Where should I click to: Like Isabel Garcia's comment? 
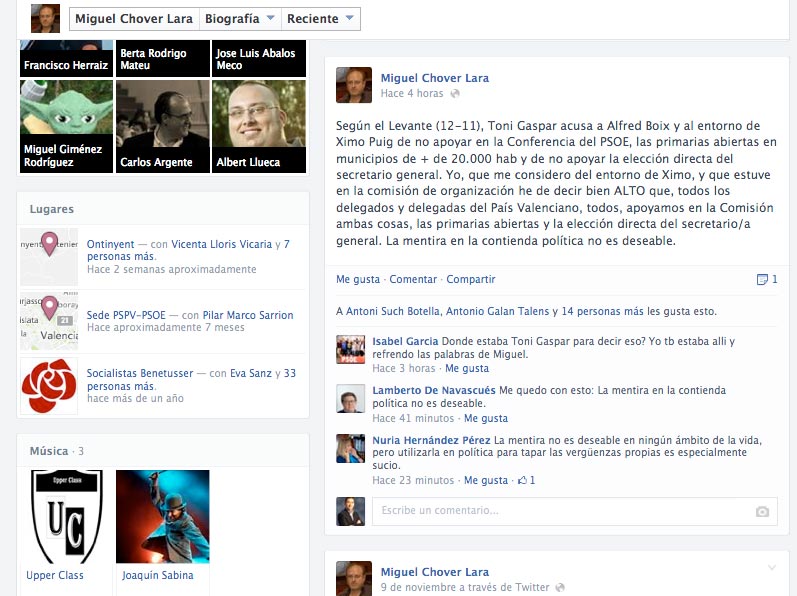[467, 368]
